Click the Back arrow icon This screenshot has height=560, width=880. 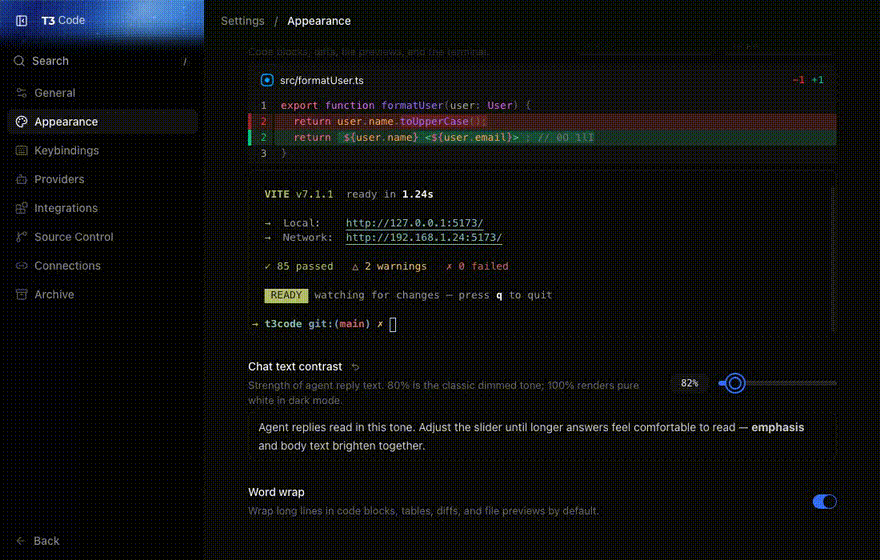point(21,541)
